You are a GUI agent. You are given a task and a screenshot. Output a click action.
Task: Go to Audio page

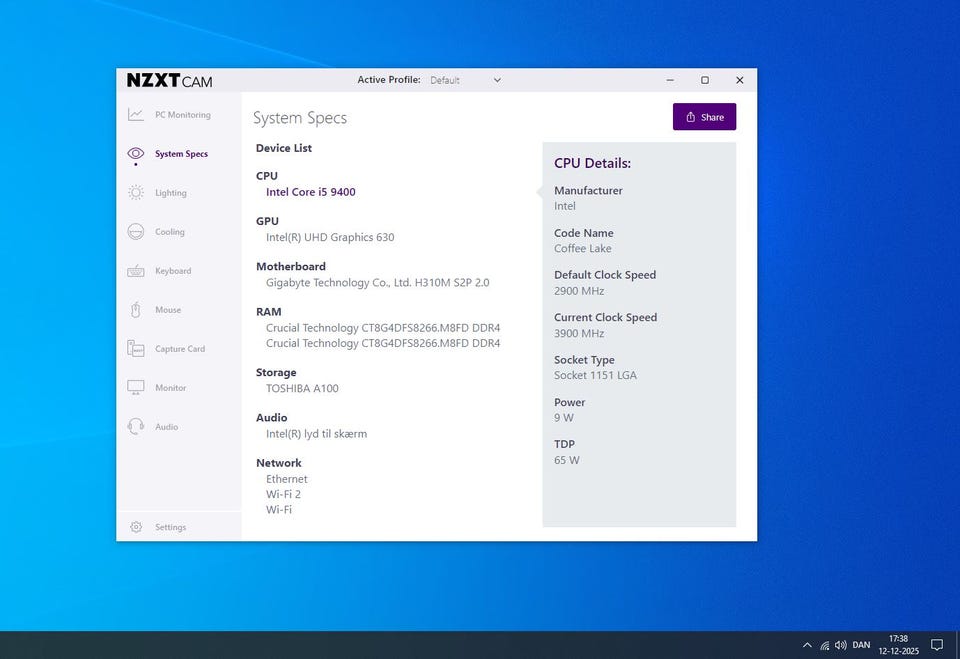click(167, 427)
